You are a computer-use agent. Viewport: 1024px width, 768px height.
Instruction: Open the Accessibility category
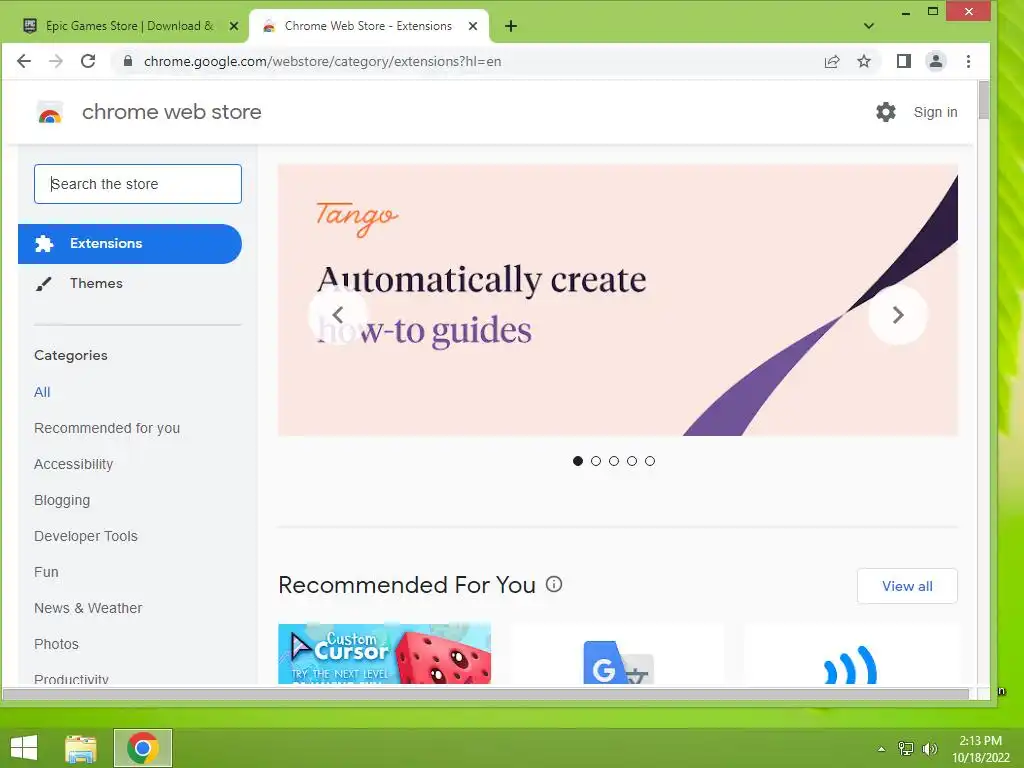[x=73, y=464]
